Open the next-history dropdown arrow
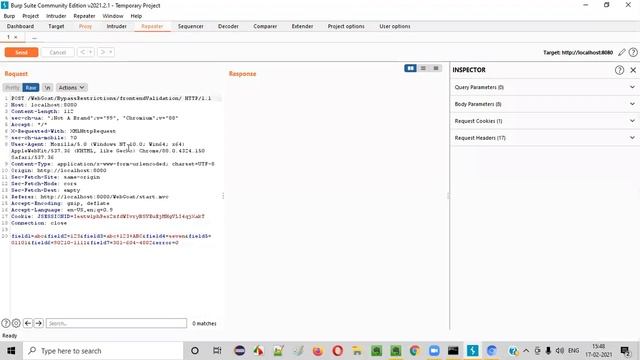 pyautogui.click(x=110, y=52)
